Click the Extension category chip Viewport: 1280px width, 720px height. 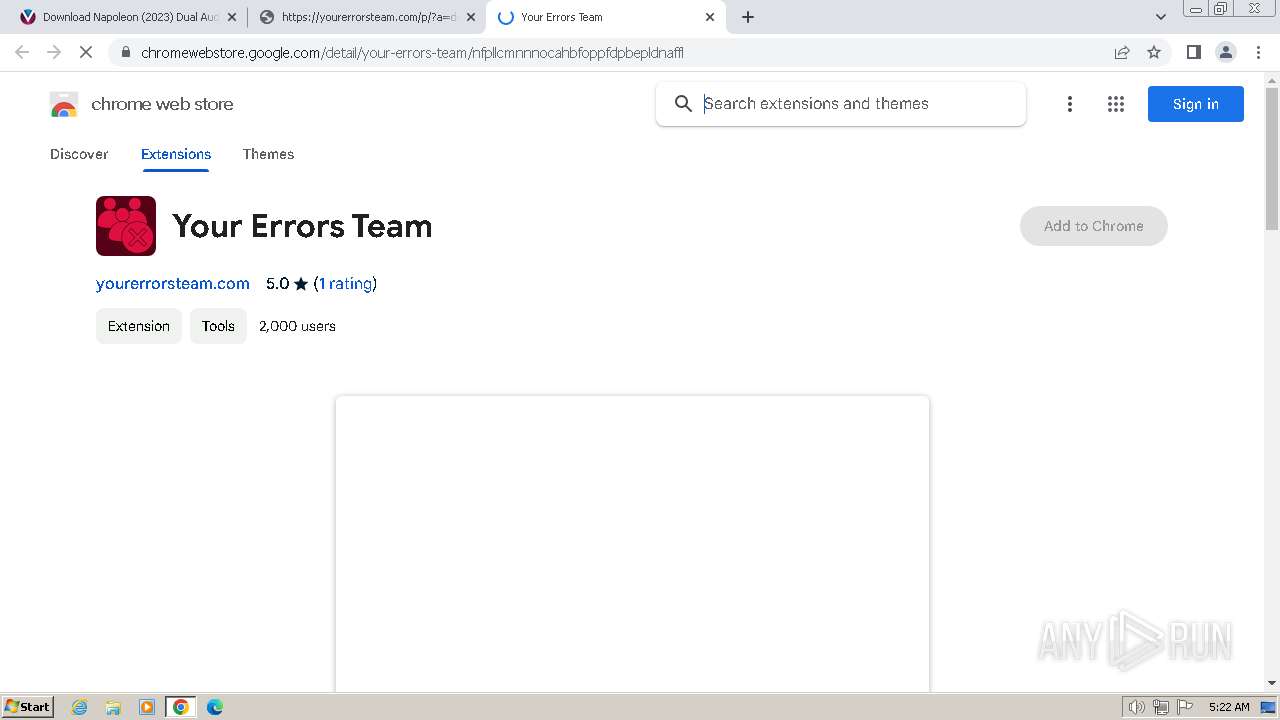click(x=139, y=326)
